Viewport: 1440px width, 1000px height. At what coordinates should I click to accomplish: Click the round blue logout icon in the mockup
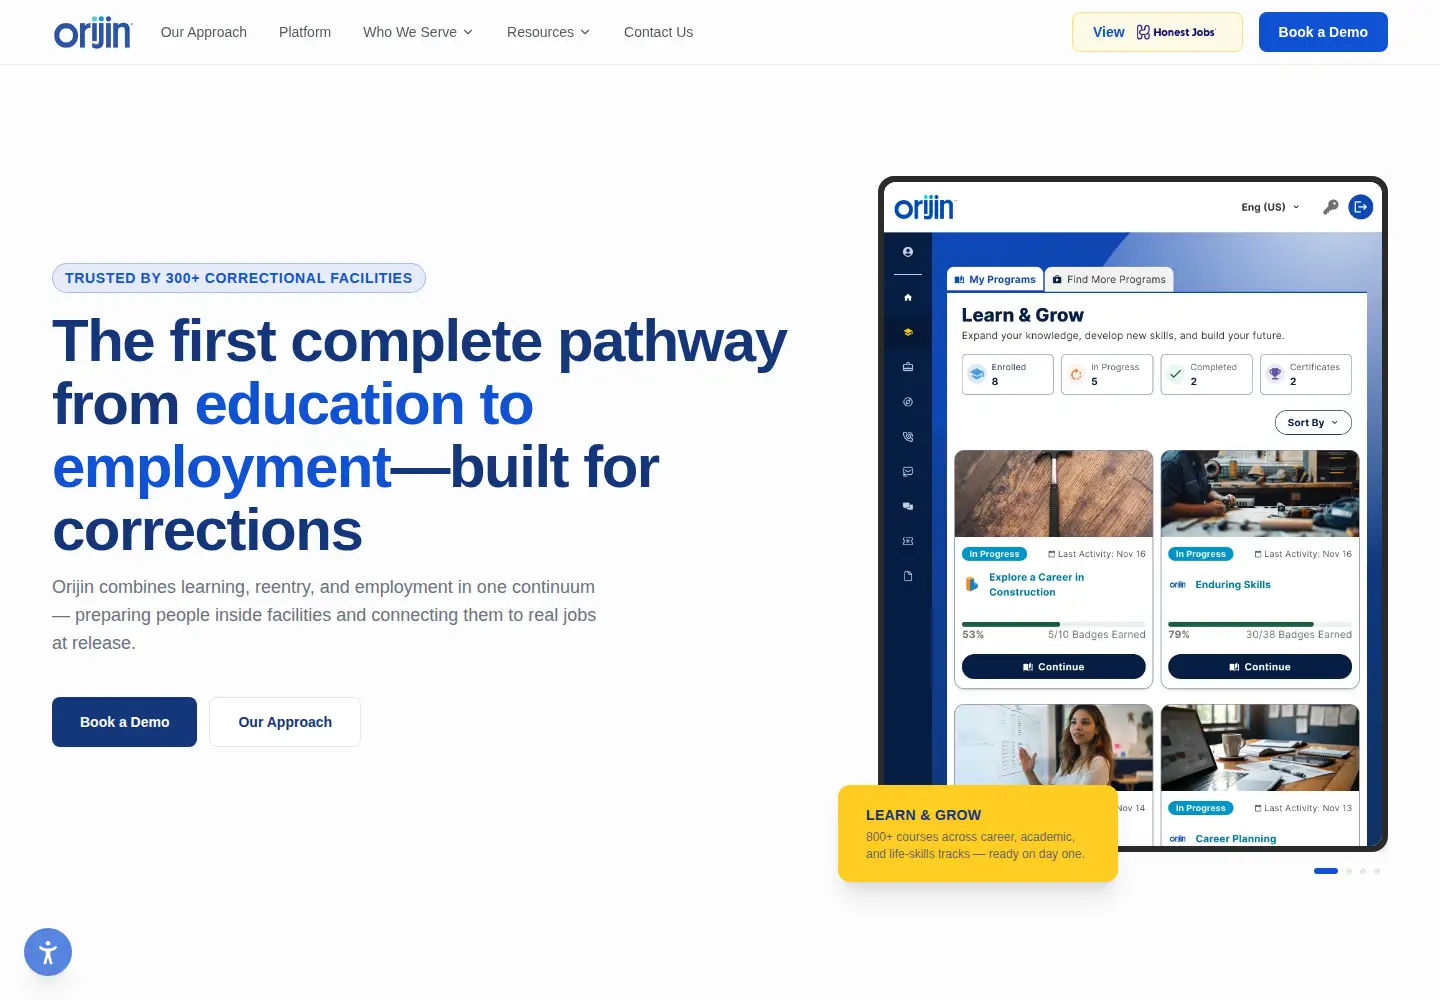(1360, 207)
